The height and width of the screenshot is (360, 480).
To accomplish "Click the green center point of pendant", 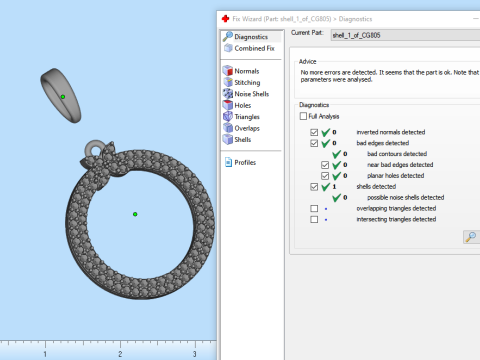I will pyautogui.click(x=135, y=214).
